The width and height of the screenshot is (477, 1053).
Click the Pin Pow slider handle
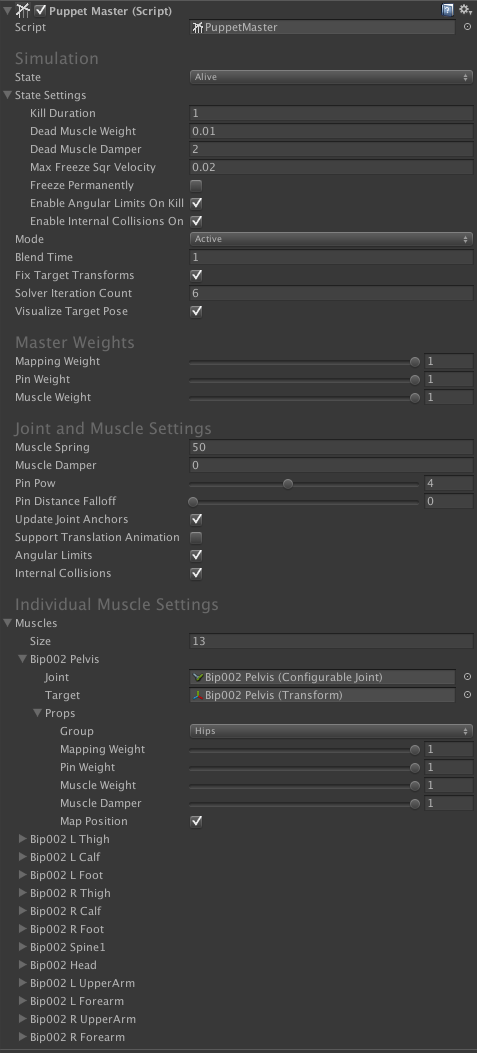[288, 484]
